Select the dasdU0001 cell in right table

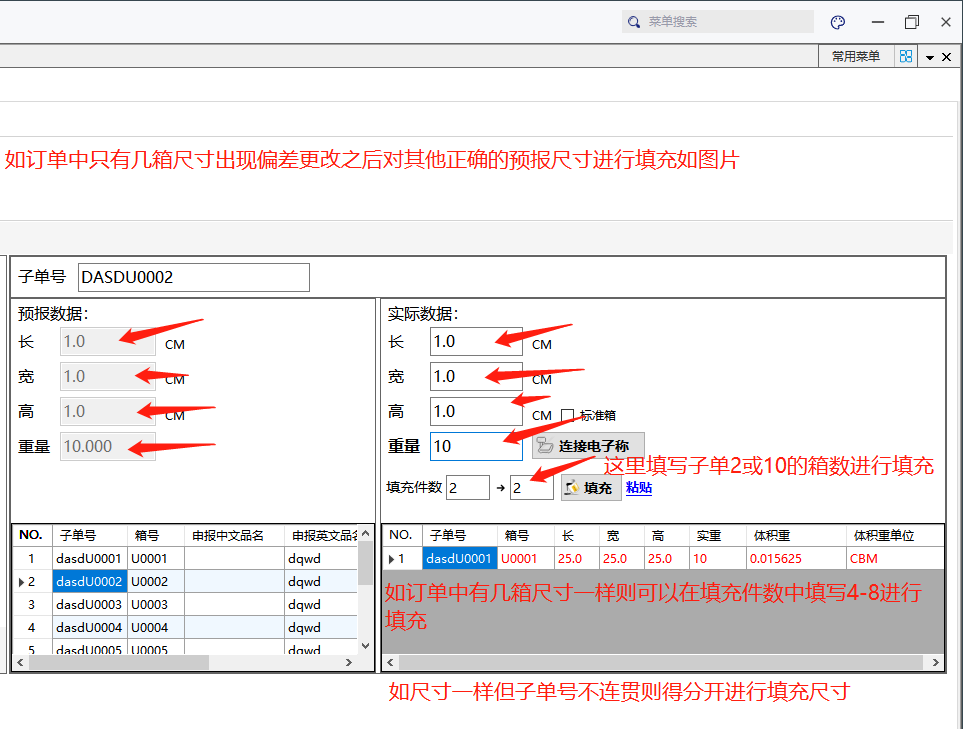(459, 559)
